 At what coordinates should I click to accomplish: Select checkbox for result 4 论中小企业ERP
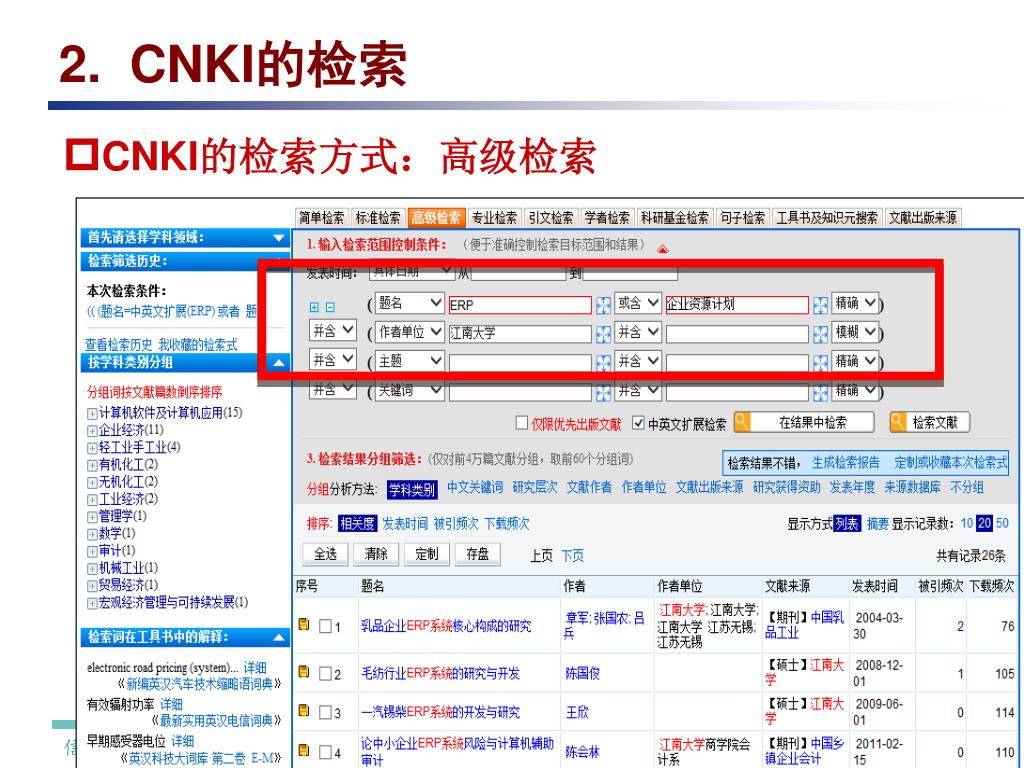325,752
